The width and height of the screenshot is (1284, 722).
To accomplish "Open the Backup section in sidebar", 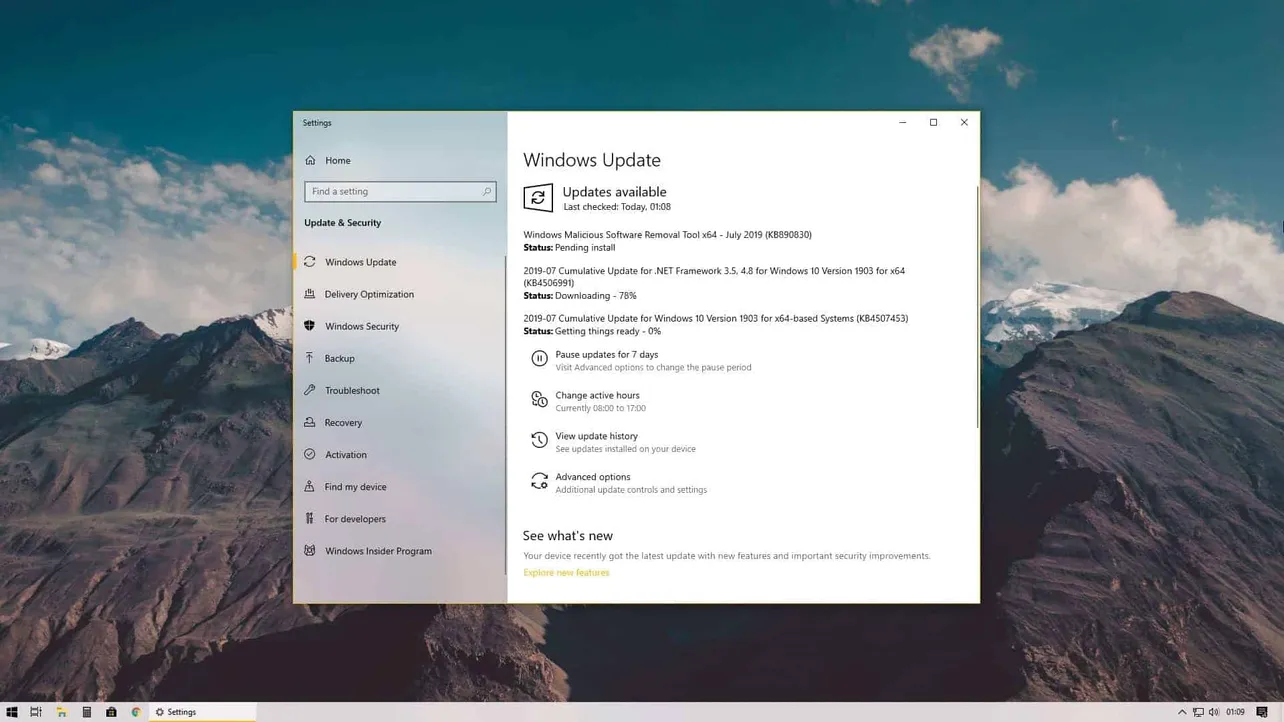I will tap(339, 358).
